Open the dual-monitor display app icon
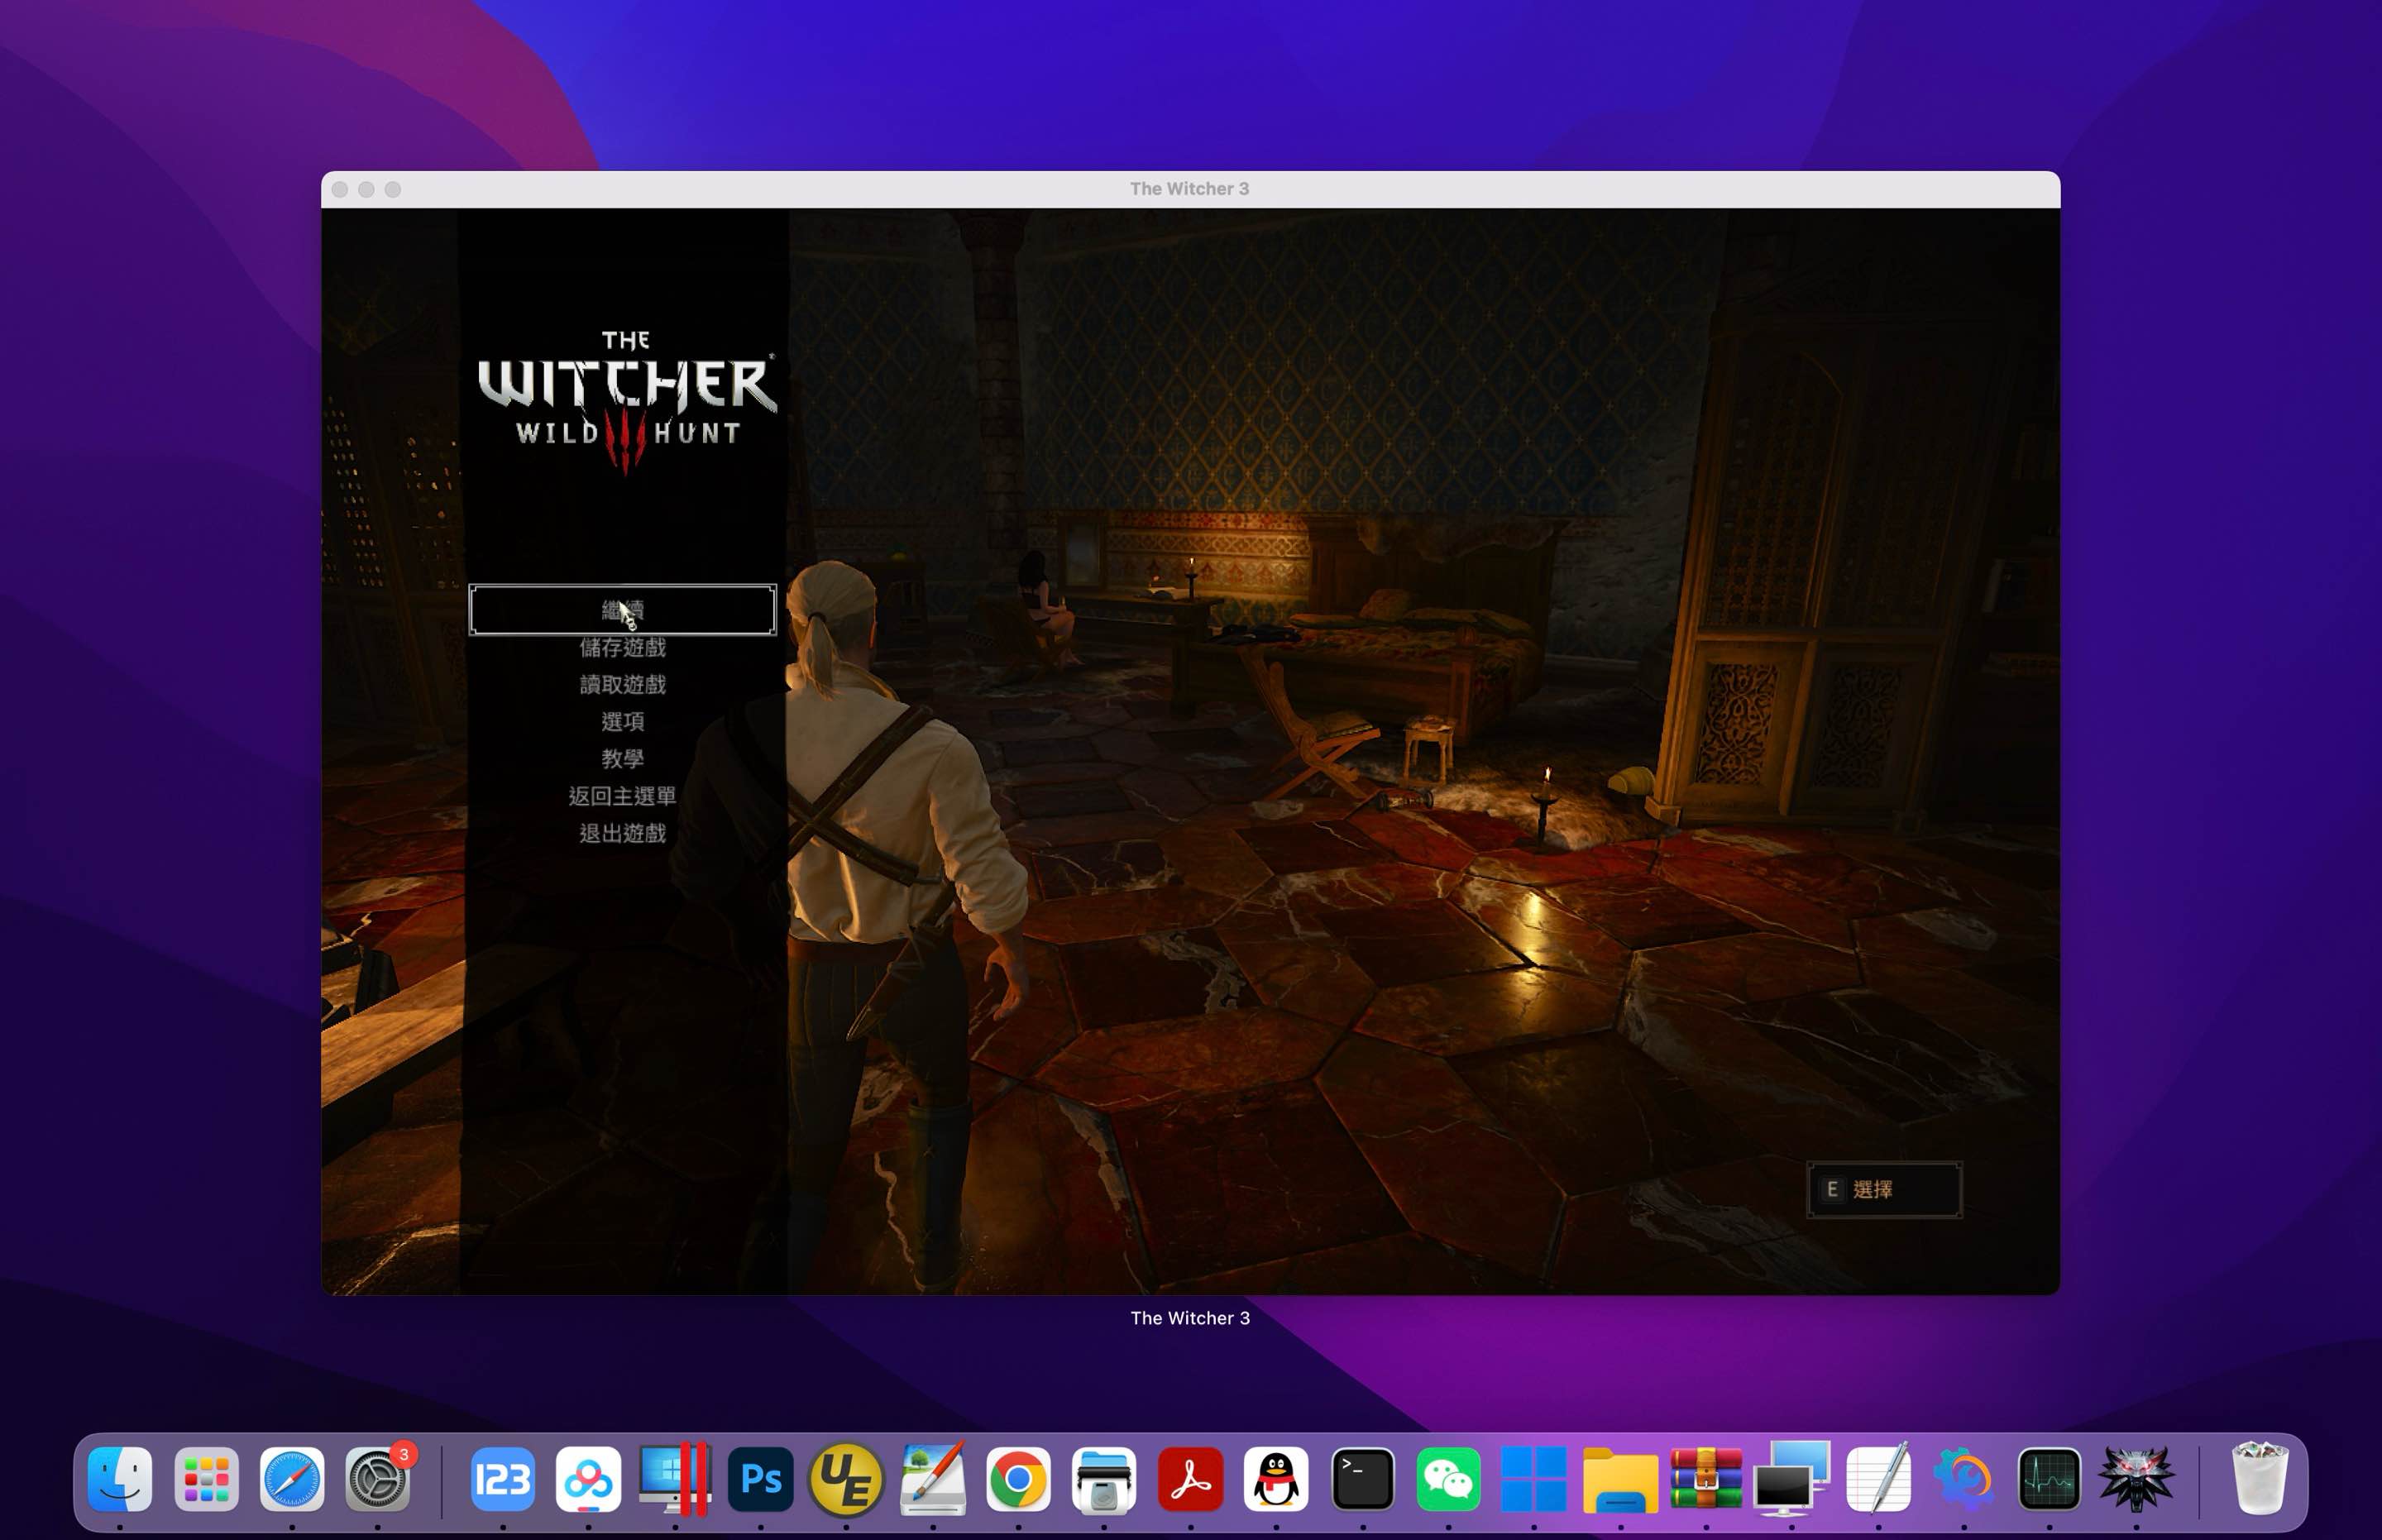 tap(1792, 1479)
